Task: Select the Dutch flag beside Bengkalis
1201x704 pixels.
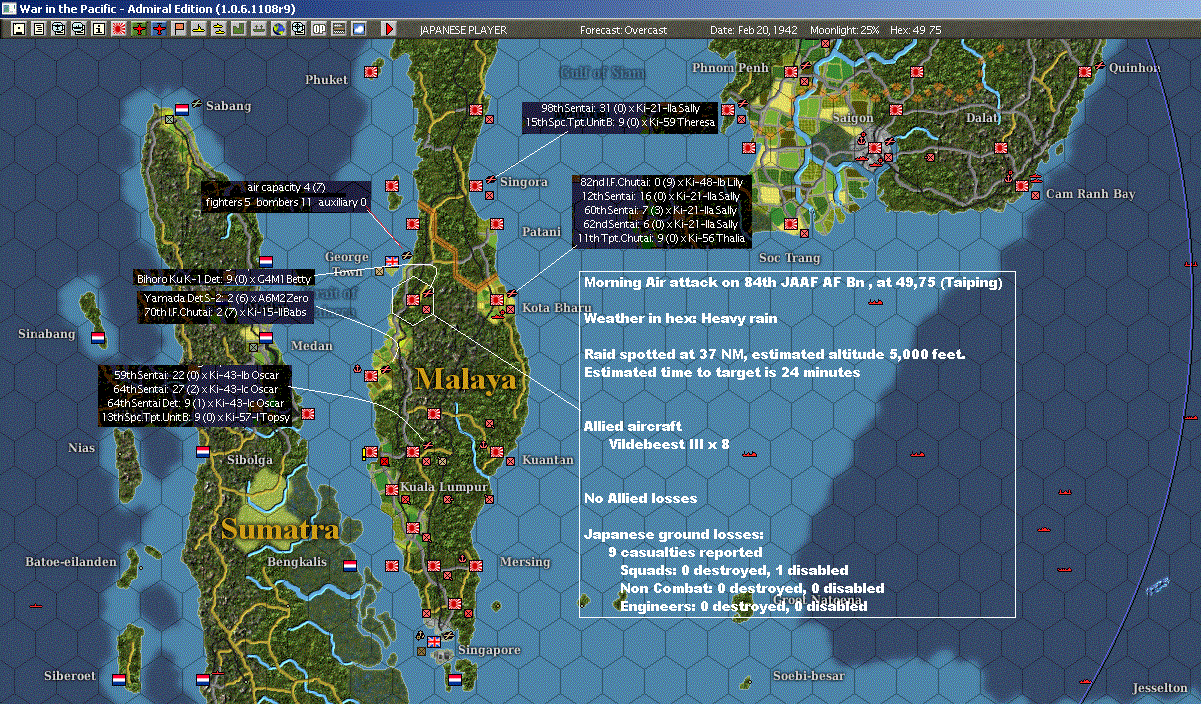Action: point(350,565)
